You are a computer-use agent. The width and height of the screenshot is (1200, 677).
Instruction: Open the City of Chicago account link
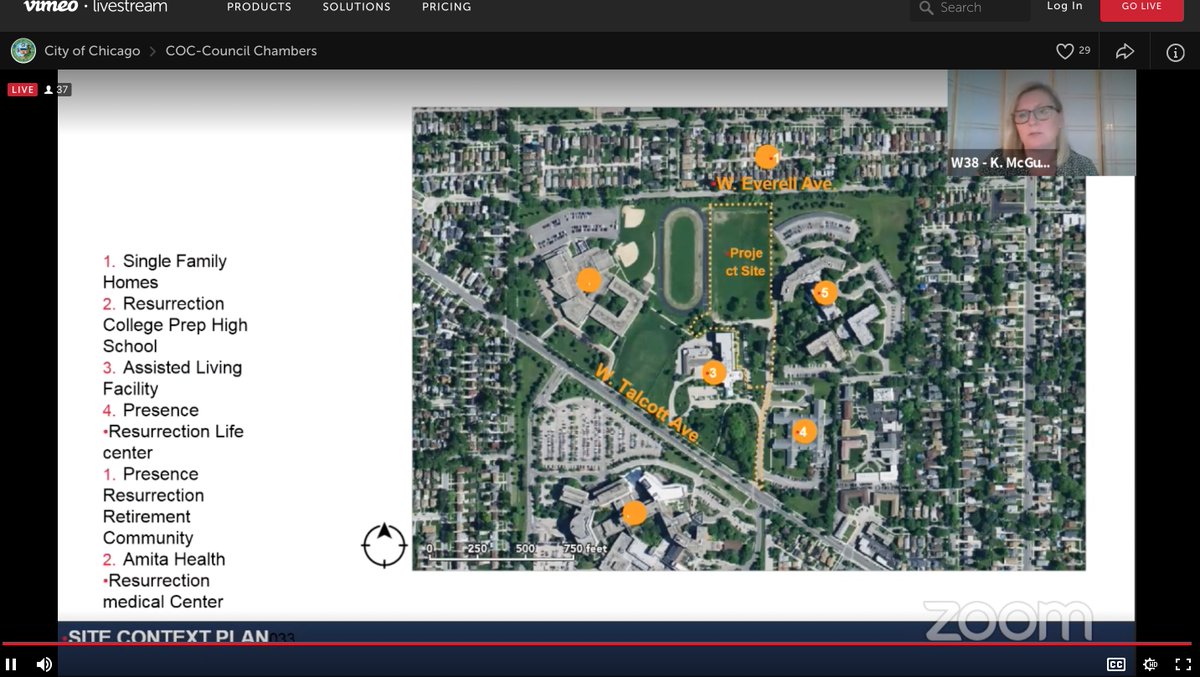click(x=92, y=51)
